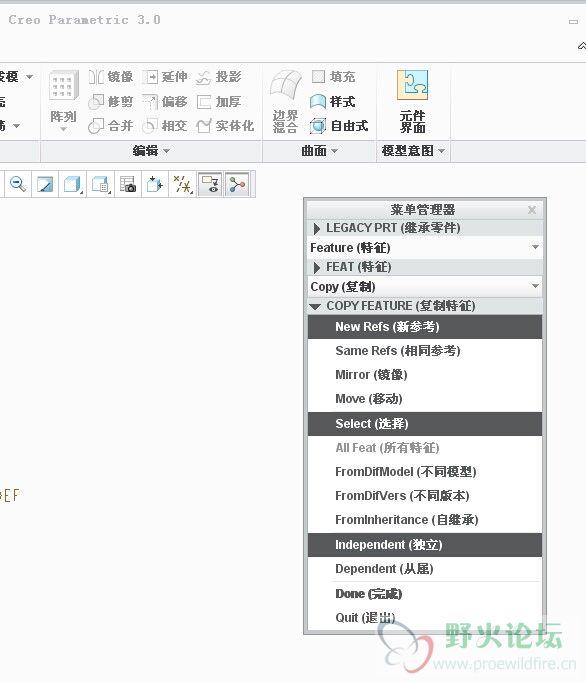Open the display style cube icon

tap(73, 184)
